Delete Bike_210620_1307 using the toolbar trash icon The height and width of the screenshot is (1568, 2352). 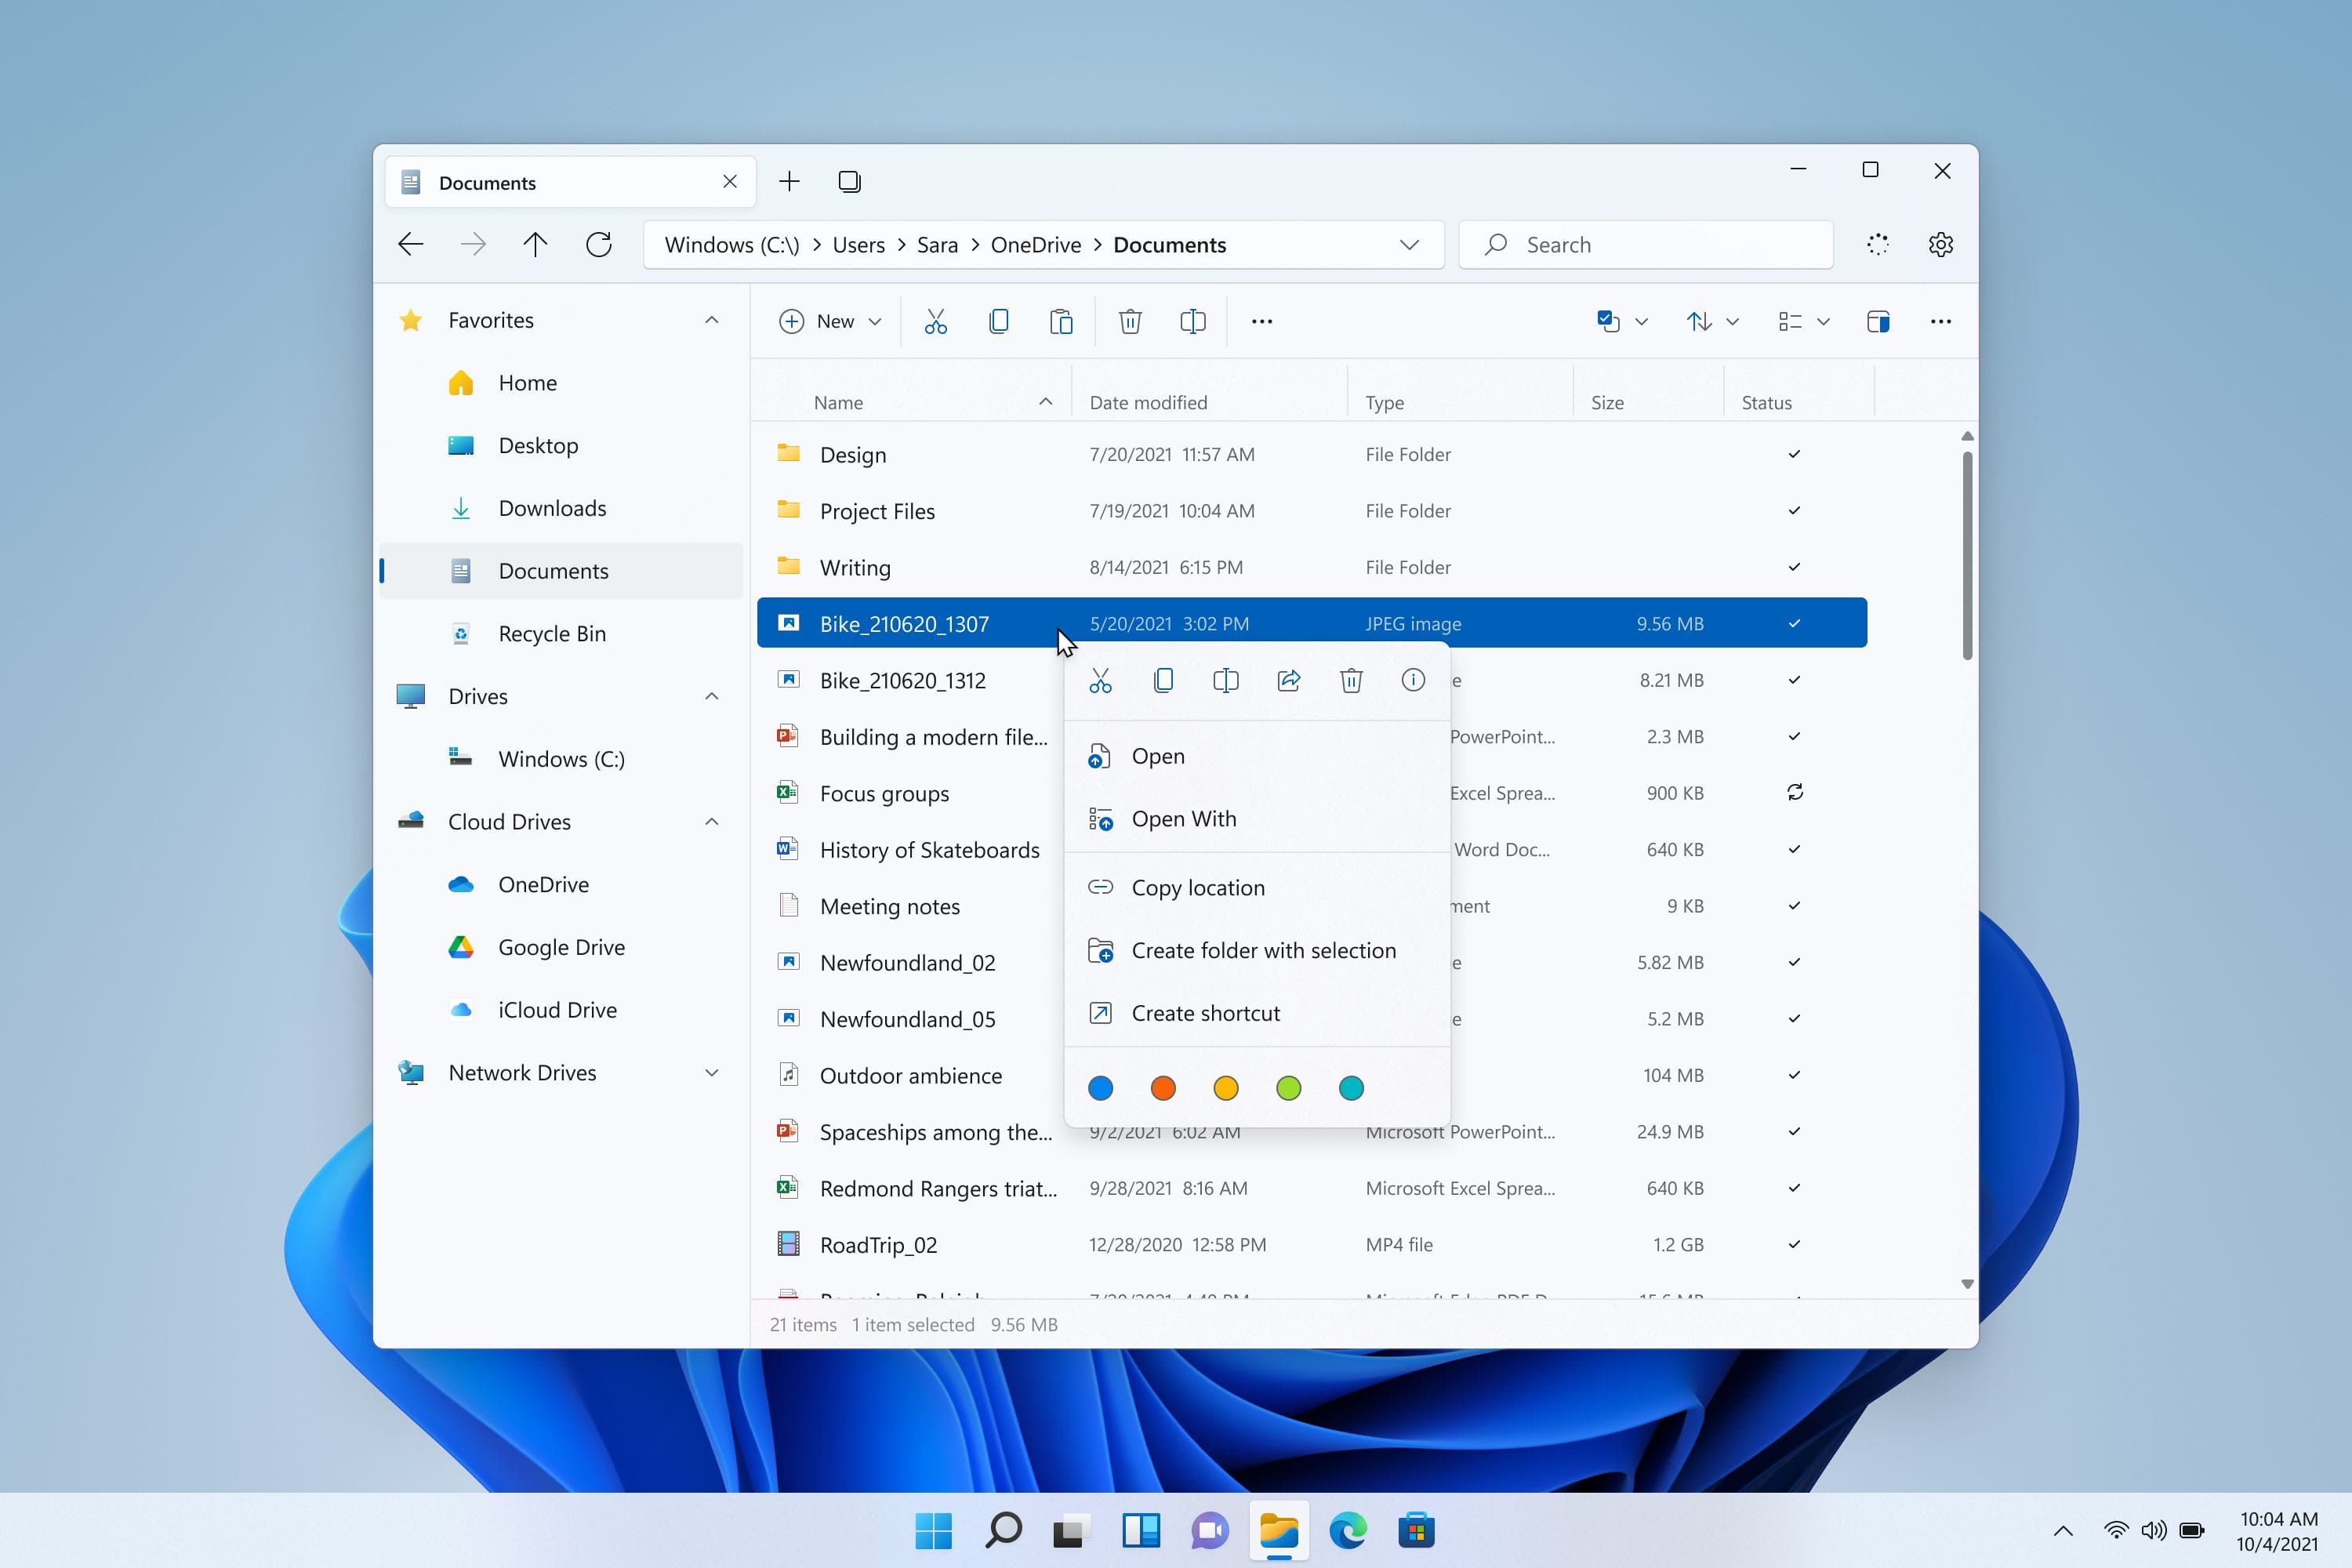[x=1130, y=321]
